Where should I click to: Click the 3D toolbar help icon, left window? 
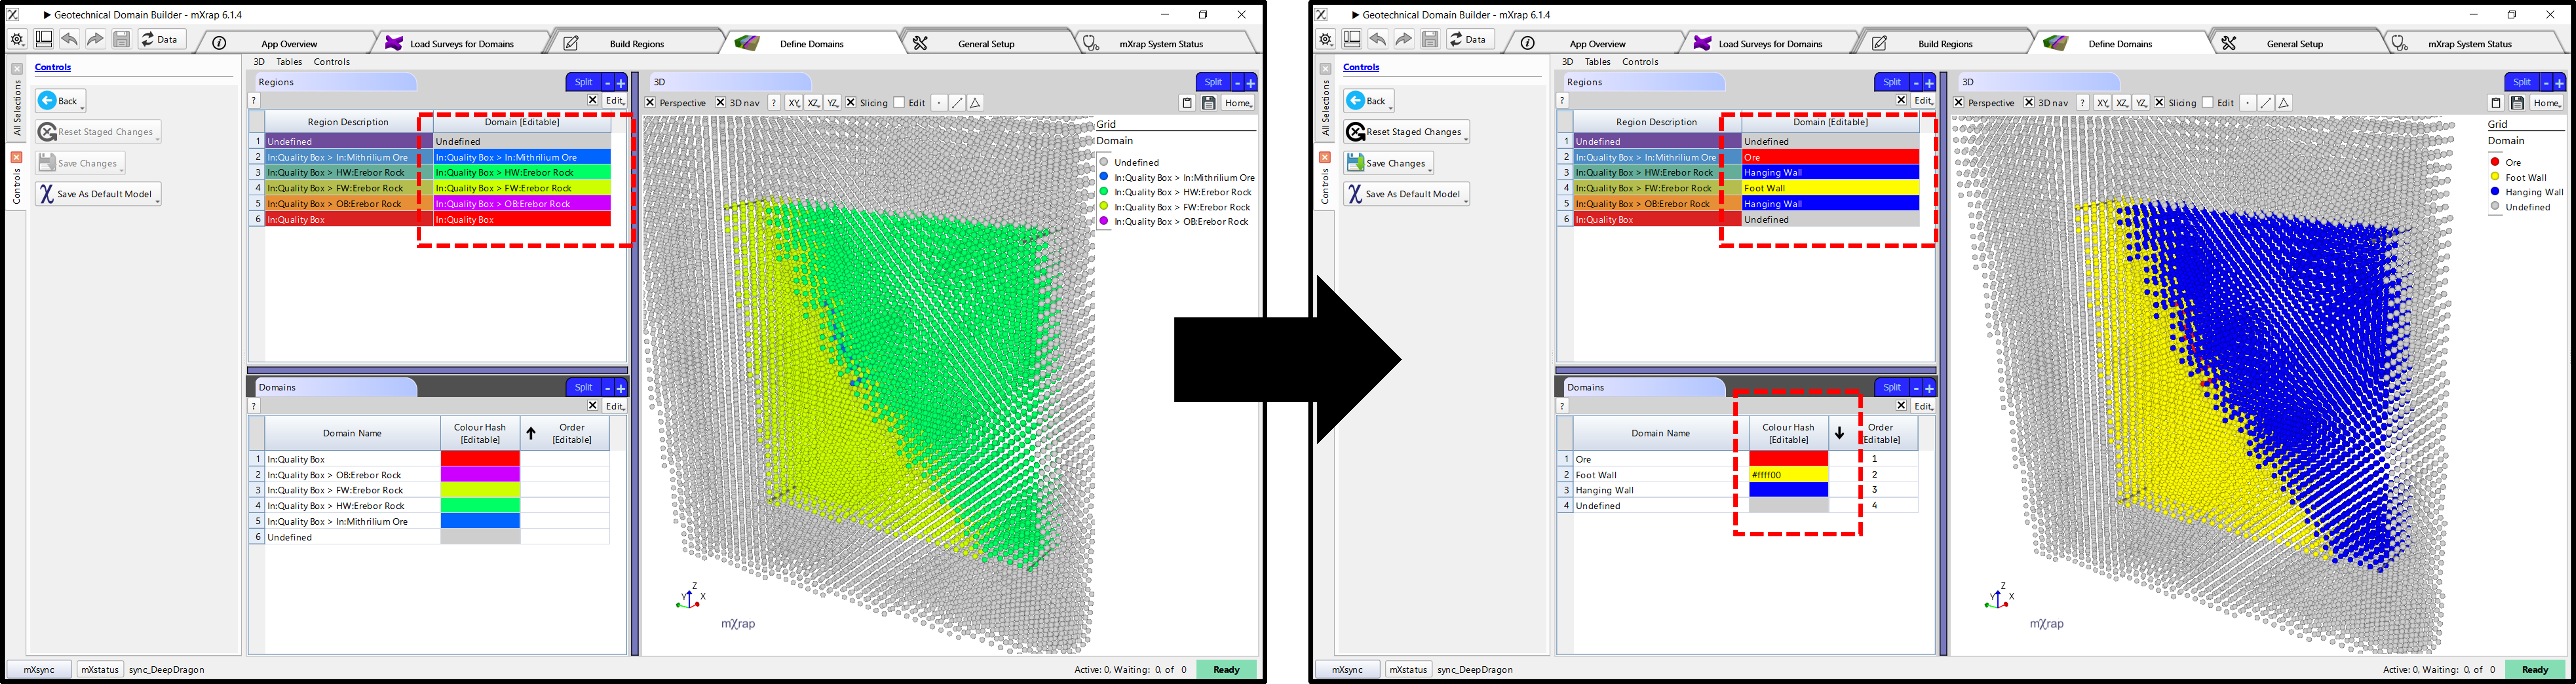(774, 103)
